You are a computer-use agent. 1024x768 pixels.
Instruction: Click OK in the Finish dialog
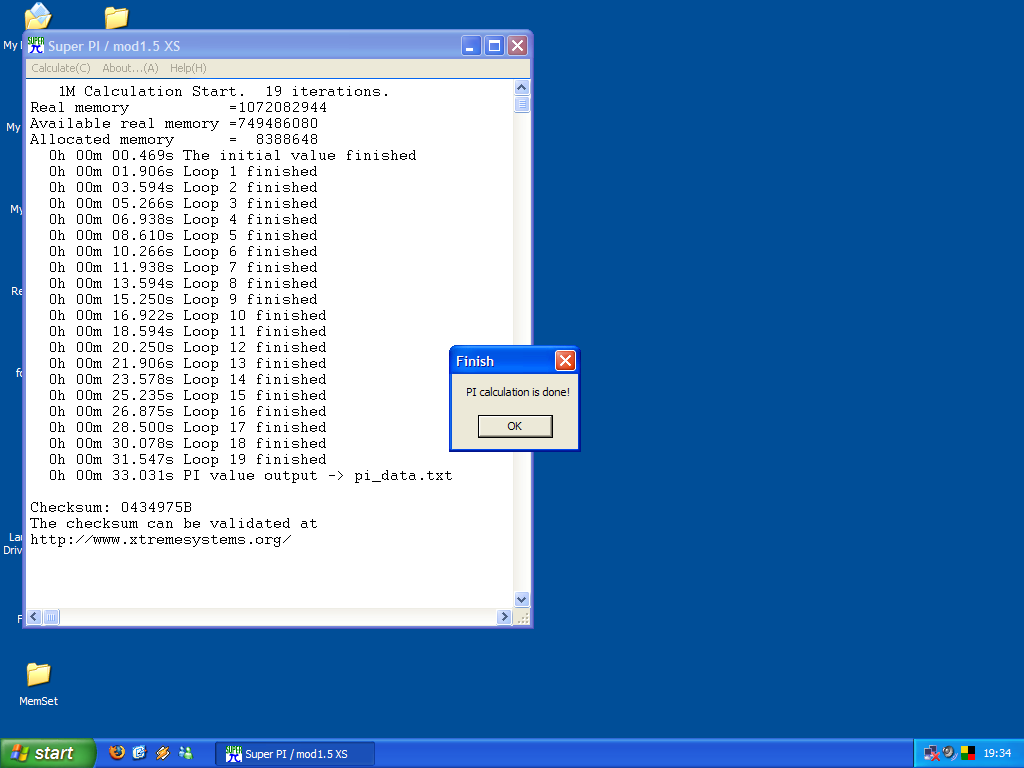point(515,426)
